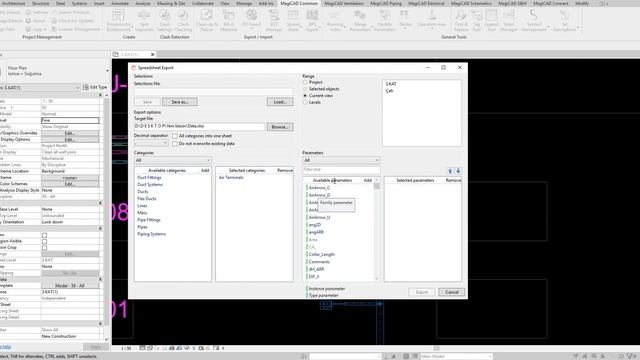The width and height of the screenshot is (640, 360).
Task: Open the Spreadsheet ribbon tool
Action: [x=293, y=20]
